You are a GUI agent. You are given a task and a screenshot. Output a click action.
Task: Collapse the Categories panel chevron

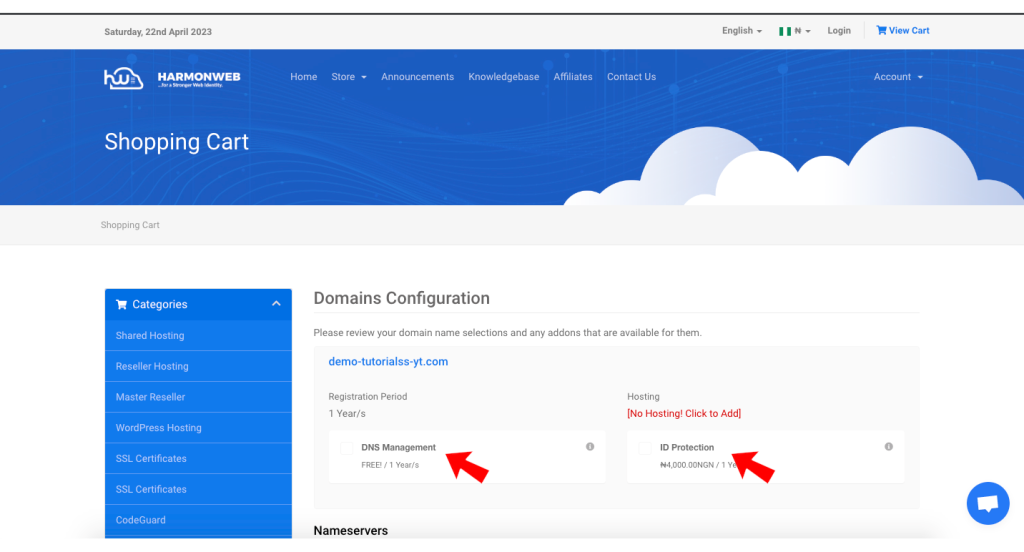(x=276, y=304)
